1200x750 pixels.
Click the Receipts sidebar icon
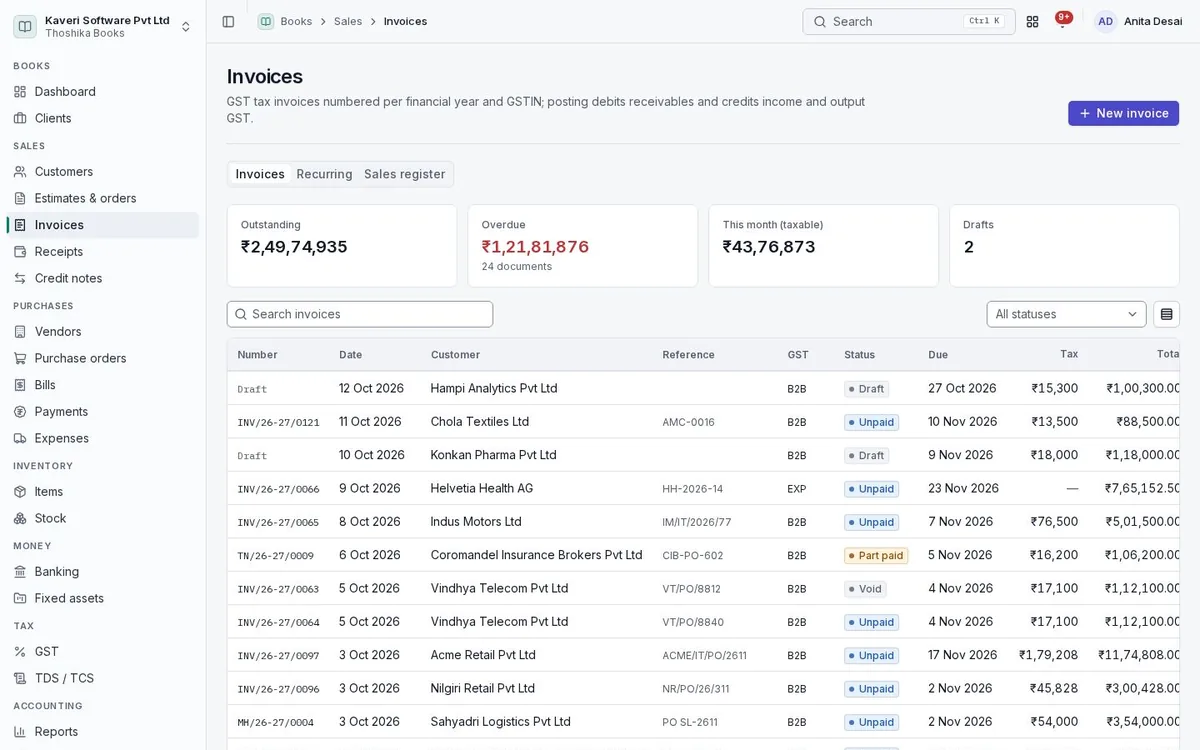[20, 252]
